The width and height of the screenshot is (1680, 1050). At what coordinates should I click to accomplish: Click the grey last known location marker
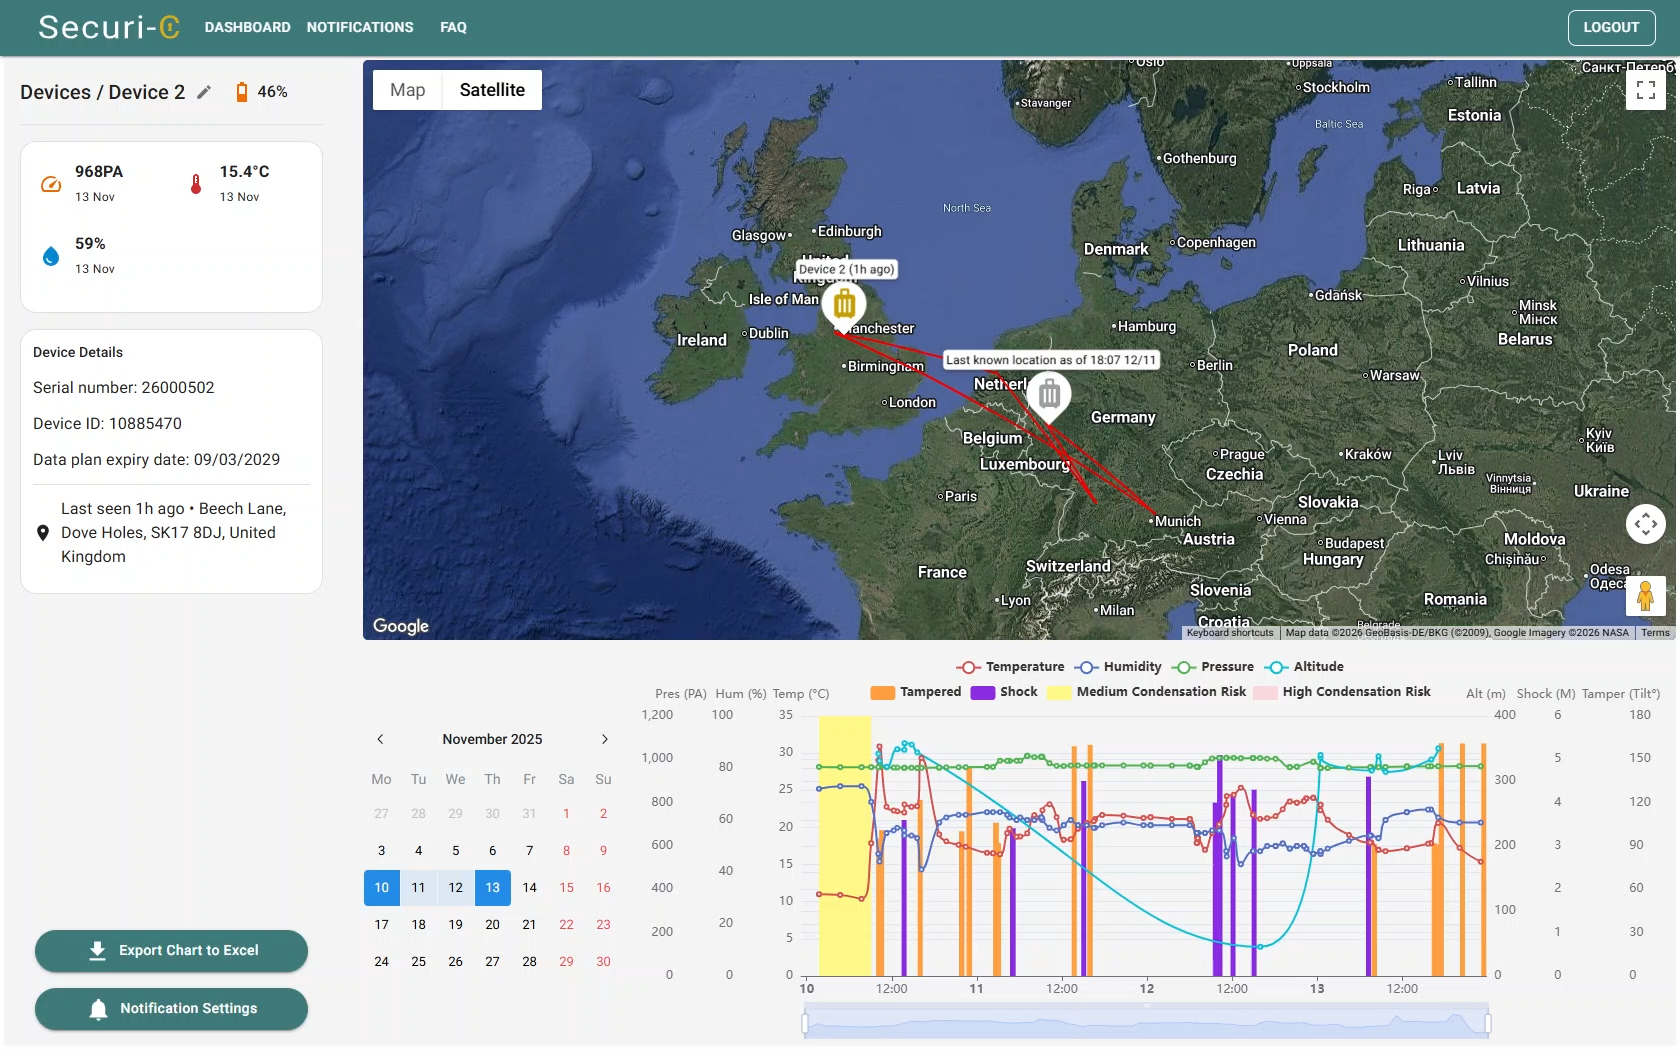(1048, 395)
